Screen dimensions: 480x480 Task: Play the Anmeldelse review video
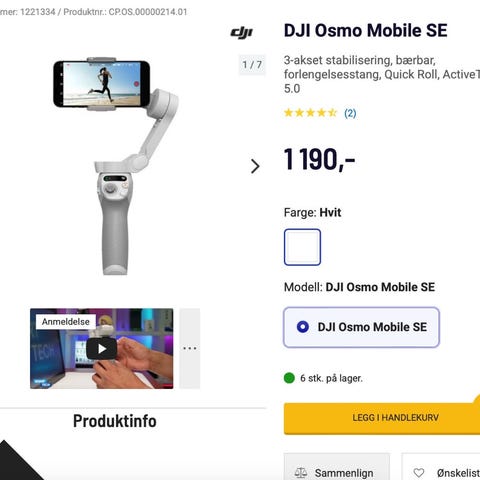pos(101,348)
